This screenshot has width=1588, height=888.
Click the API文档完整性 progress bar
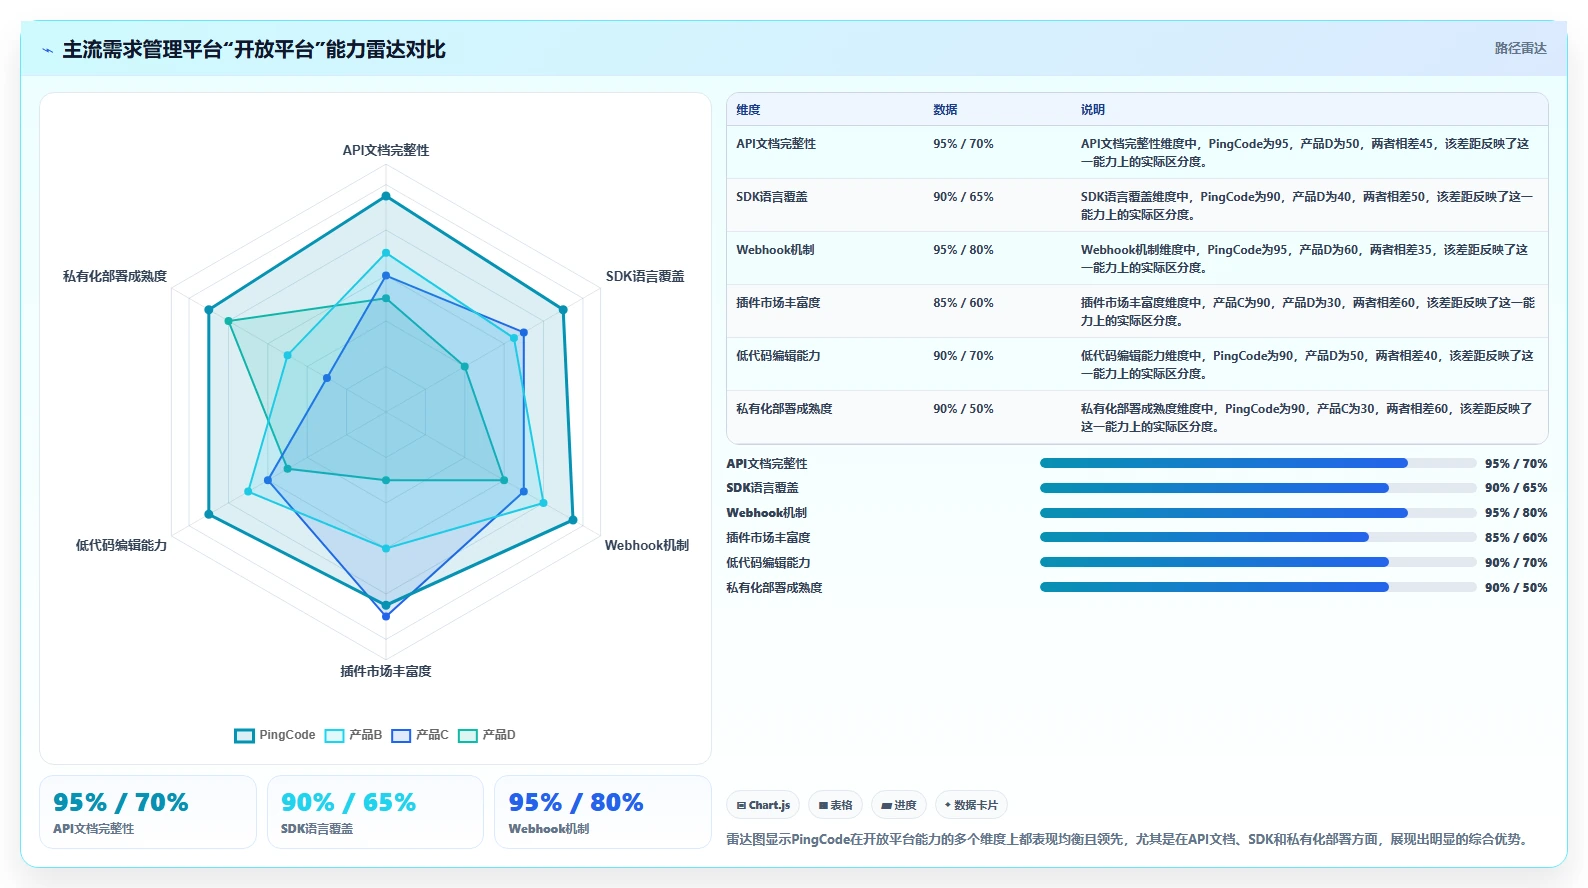coord(1258,463)
